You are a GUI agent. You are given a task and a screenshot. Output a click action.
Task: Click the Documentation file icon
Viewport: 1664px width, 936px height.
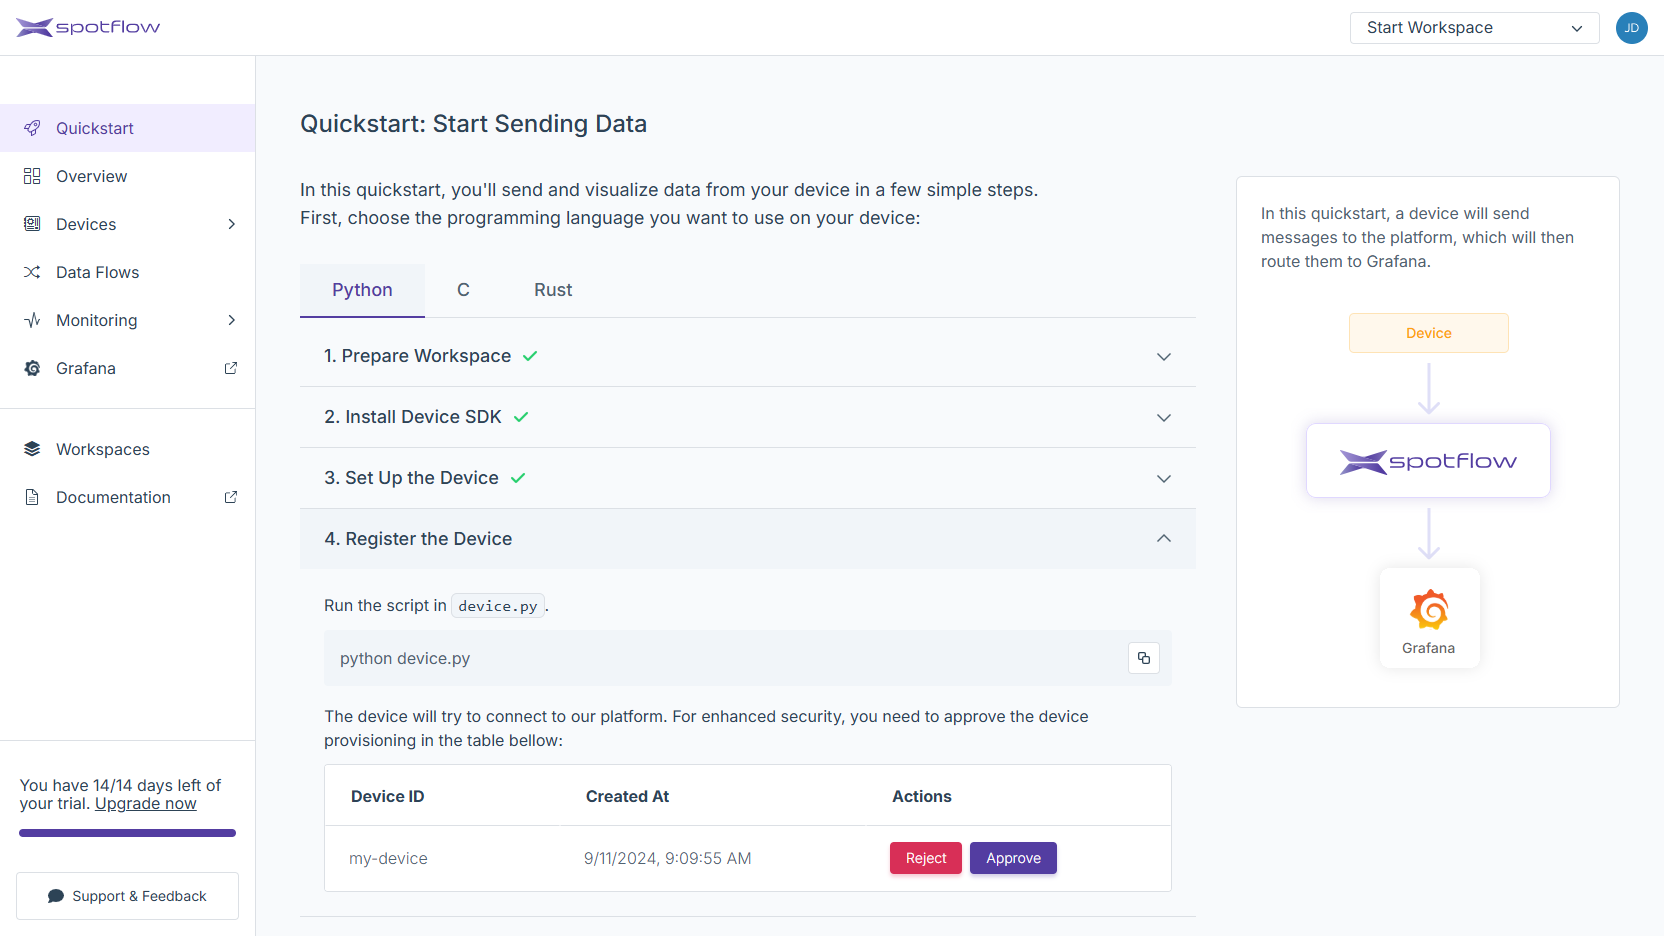[x=32, y=497]
